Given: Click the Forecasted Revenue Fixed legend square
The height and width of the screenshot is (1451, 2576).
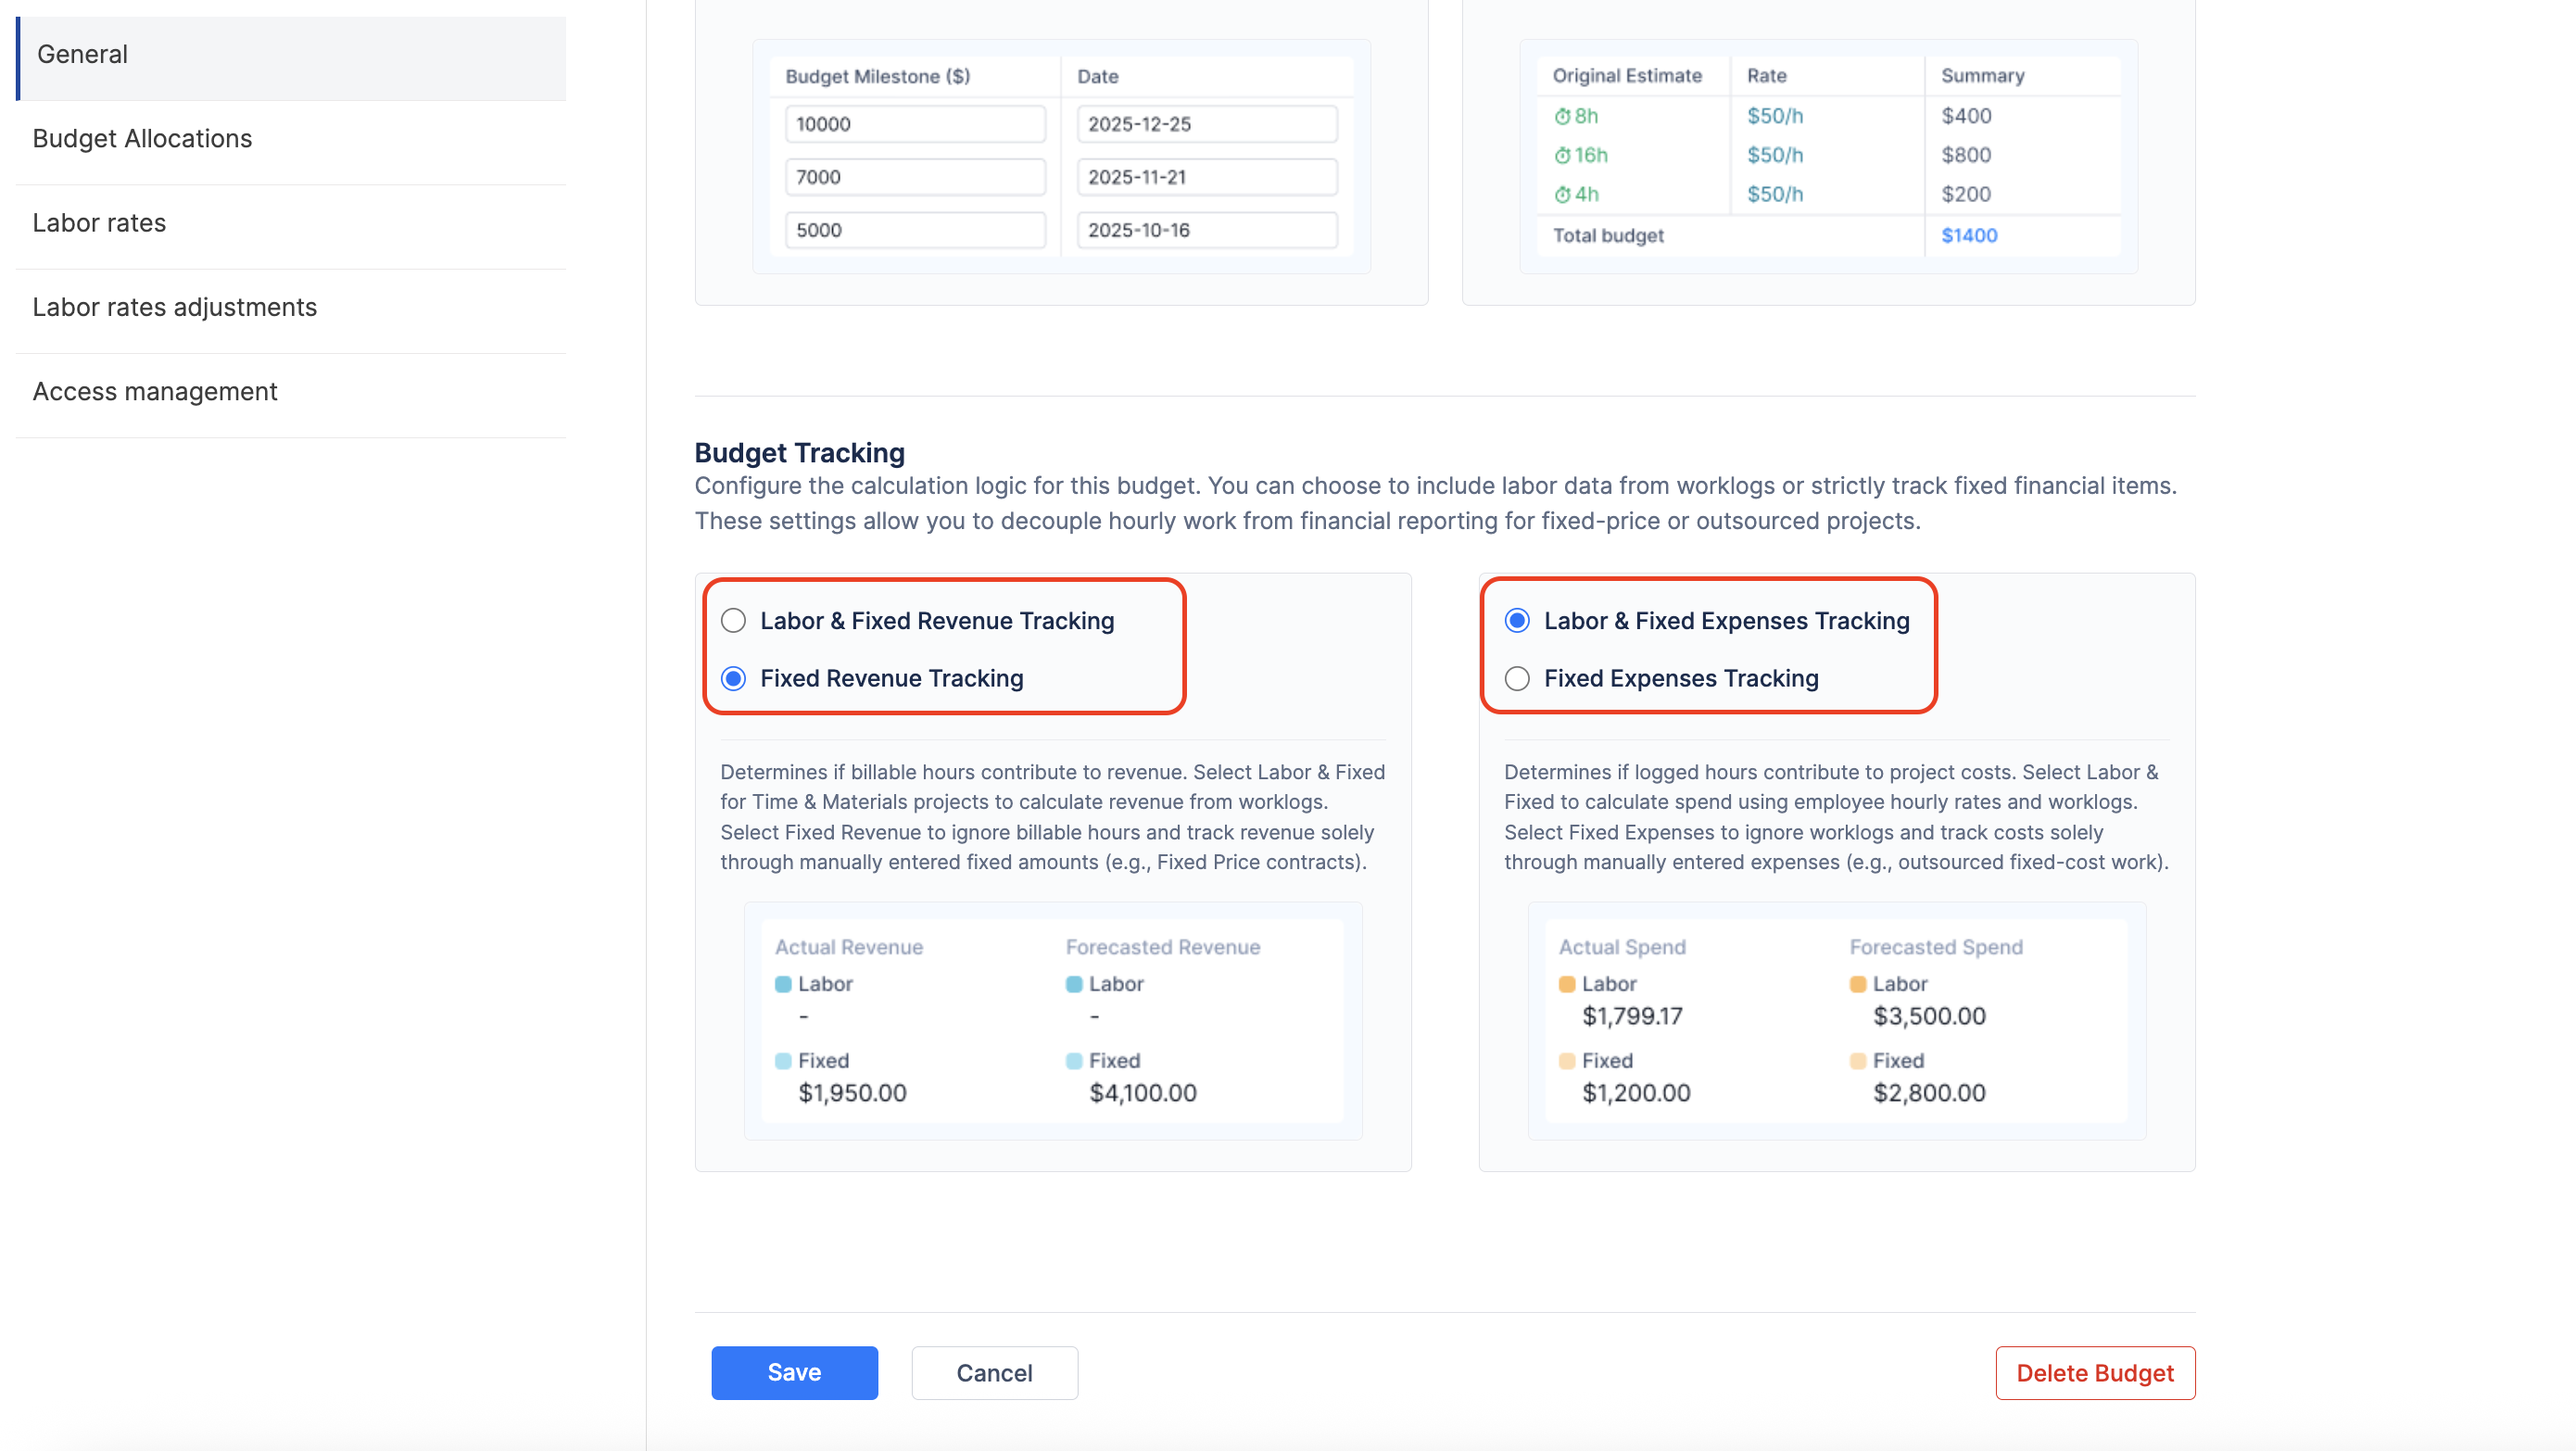Looking at the screenshot, I should click(x=1074, y=1060).
